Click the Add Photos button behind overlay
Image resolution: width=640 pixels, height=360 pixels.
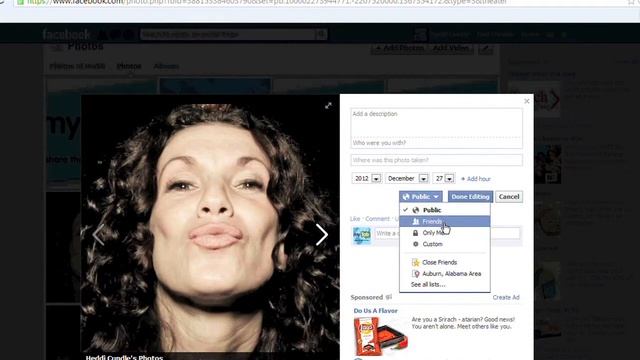tap(399, 49)
